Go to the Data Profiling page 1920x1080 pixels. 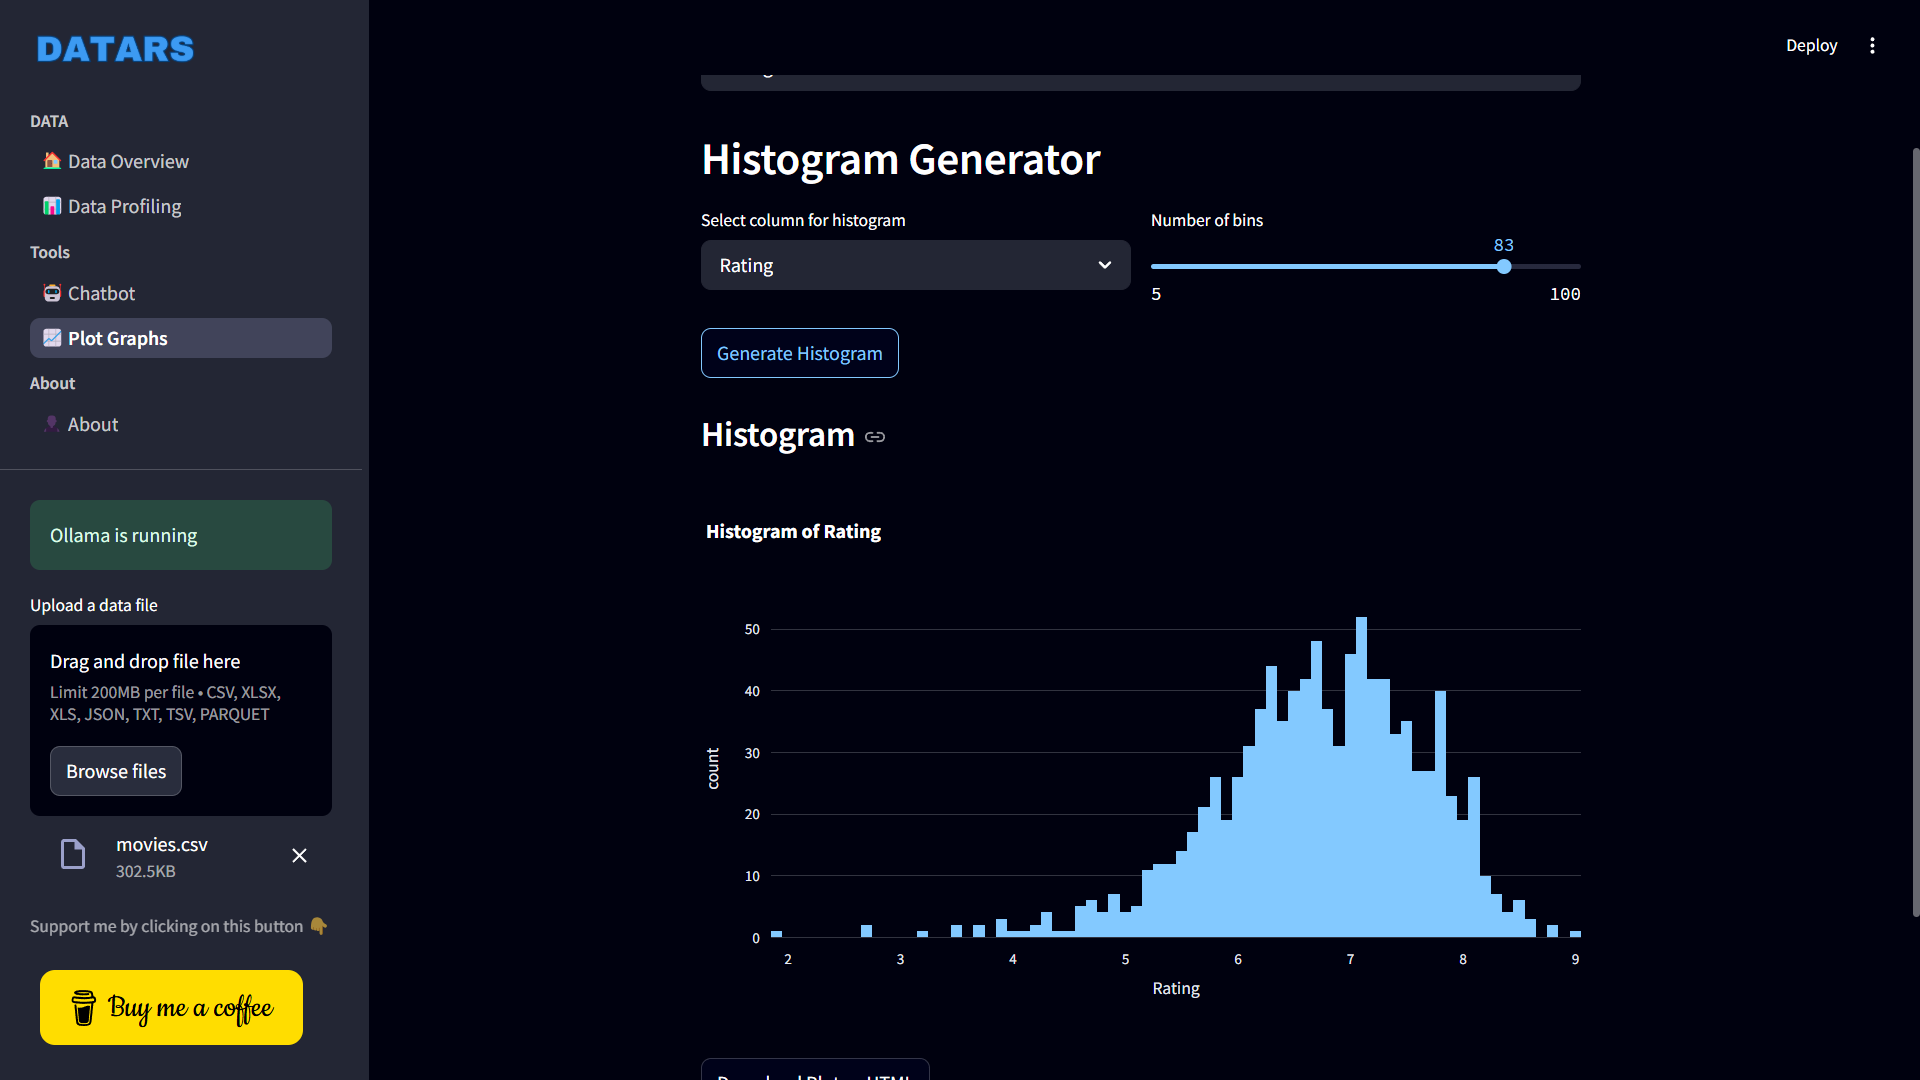[124, 206]
